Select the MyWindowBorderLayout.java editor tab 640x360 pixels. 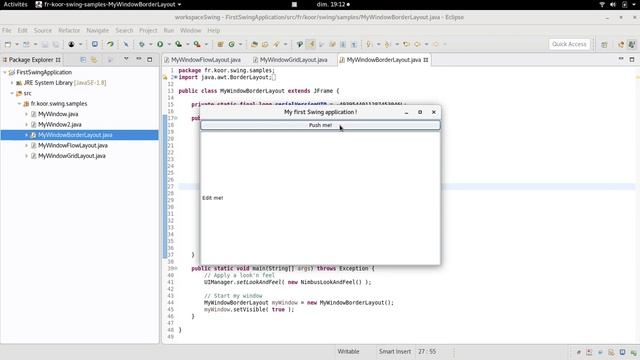coord(383,60)
